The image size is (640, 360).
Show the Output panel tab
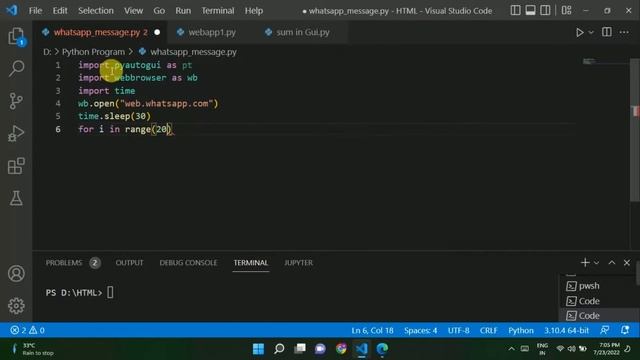click(x=129, y=263)
